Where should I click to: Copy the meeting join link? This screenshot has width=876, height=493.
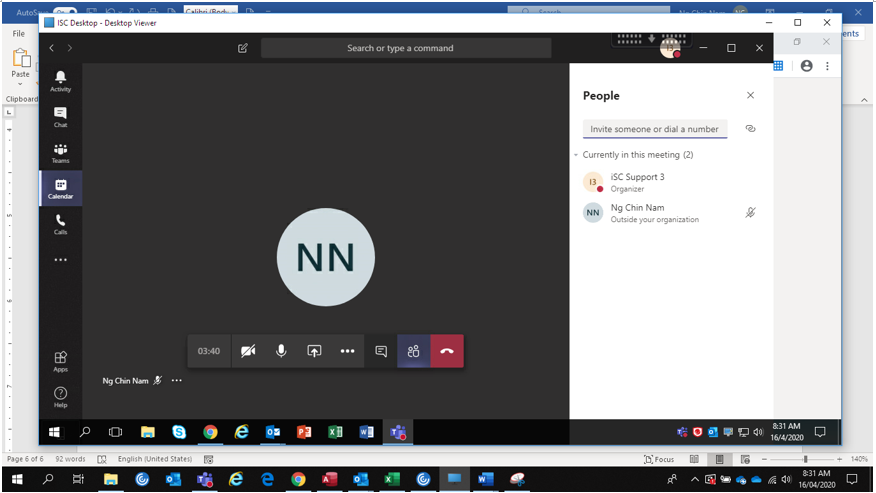750,129
